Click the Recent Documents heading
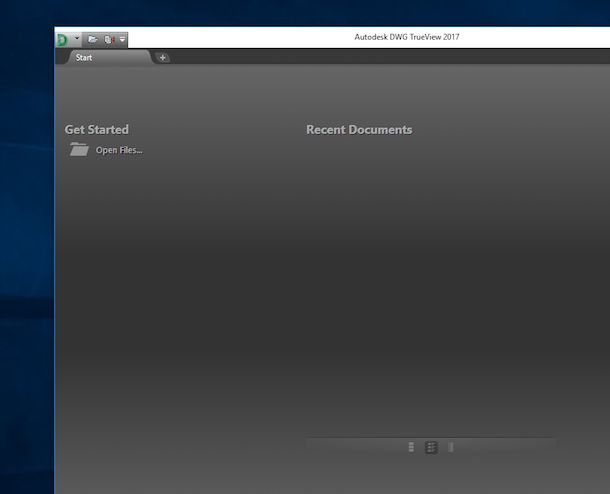This screenshot has width=610, height=494. (x=359, y=130)
